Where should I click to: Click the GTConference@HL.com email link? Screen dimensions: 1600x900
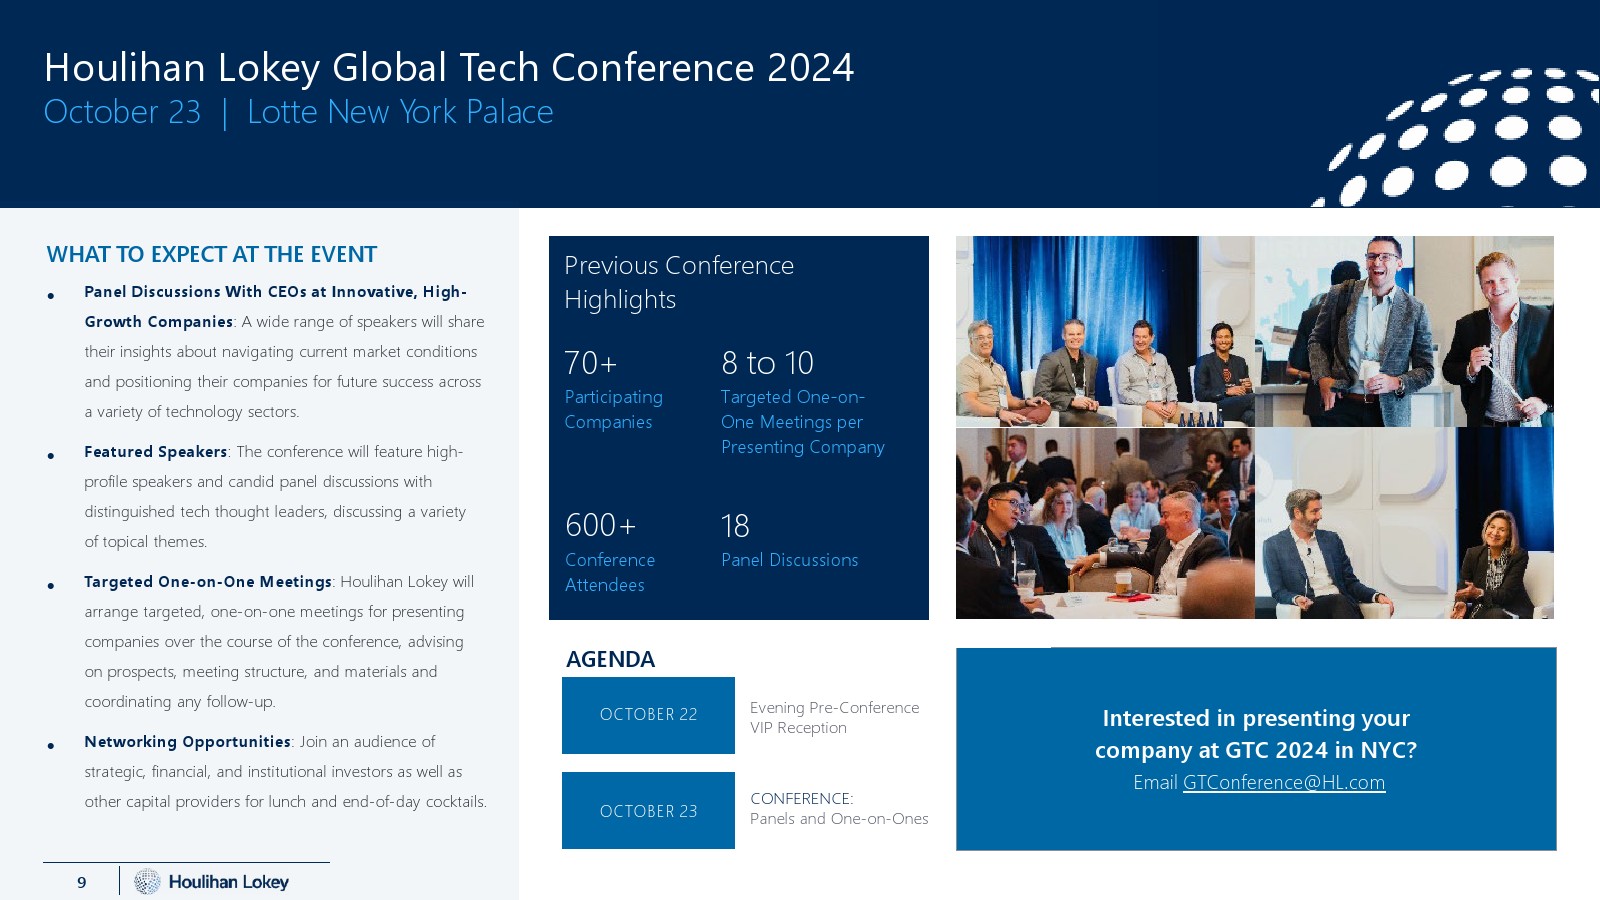pyautogui.click(x=1284, y=783)
